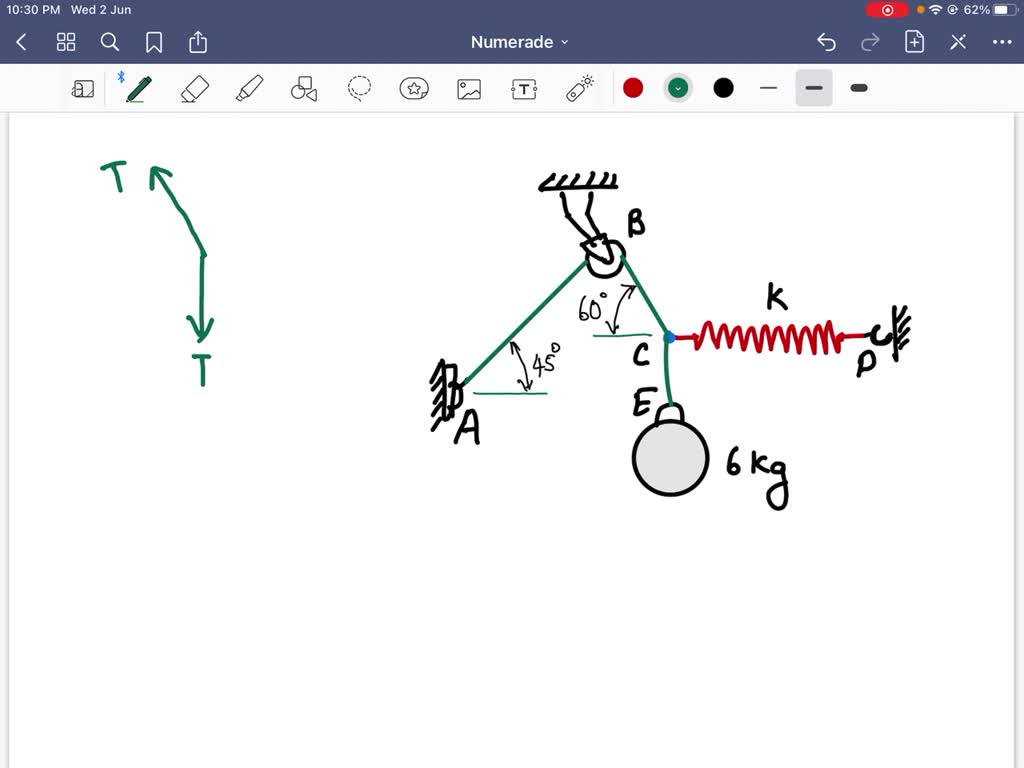Undo the last drawing stroke
The image size is (1024, 768).
coord(826,42)
